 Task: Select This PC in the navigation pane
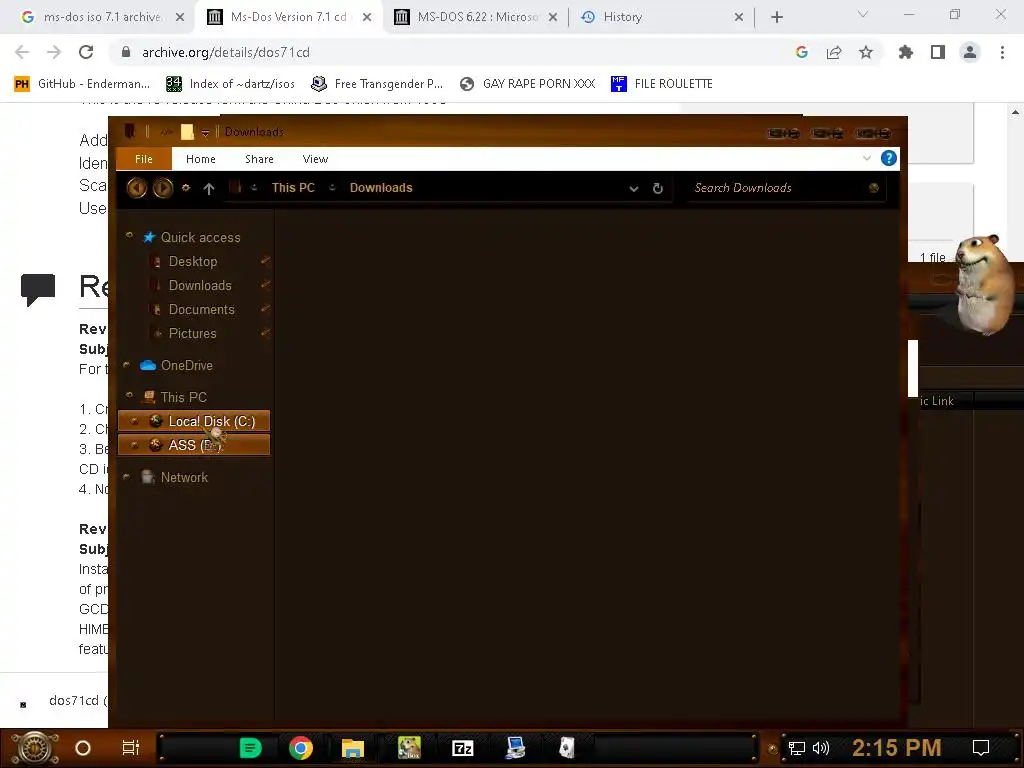[x=183, y=397]
